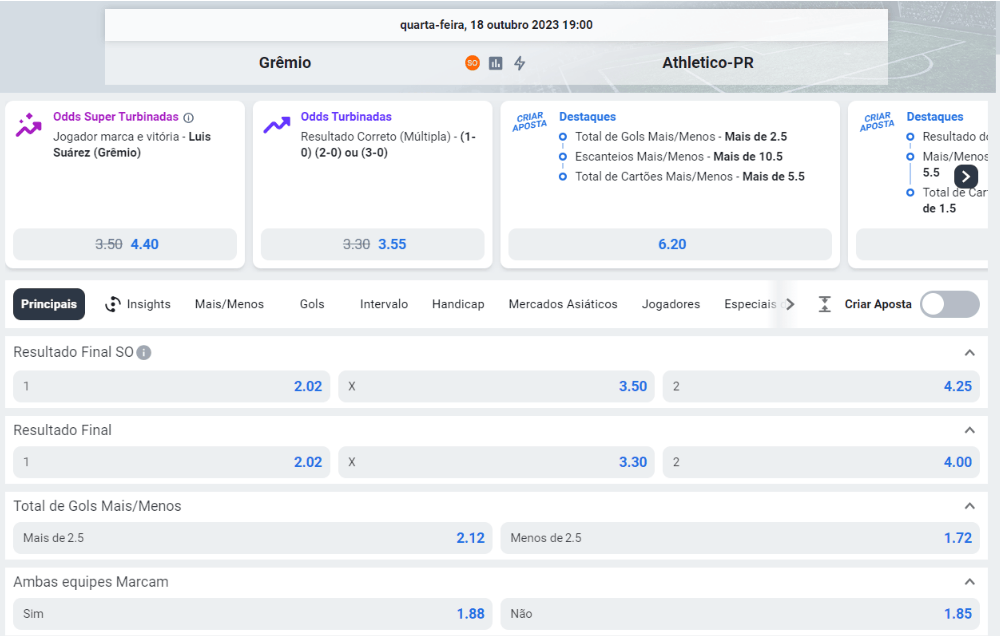This screenshot has width=1000, height=636.
Task: Select Menos de 2.5 at 1.72
Action: 740,538
